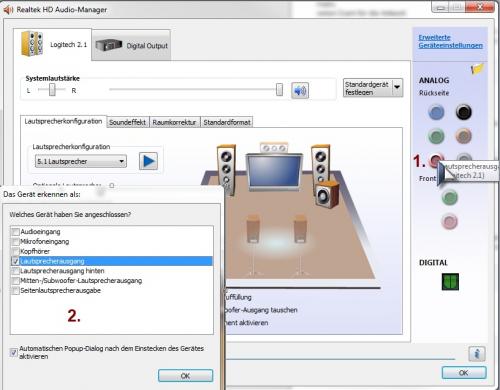Click the subwoofer in the room diagram
Screen dimensions: 500x390
(327, 195)
